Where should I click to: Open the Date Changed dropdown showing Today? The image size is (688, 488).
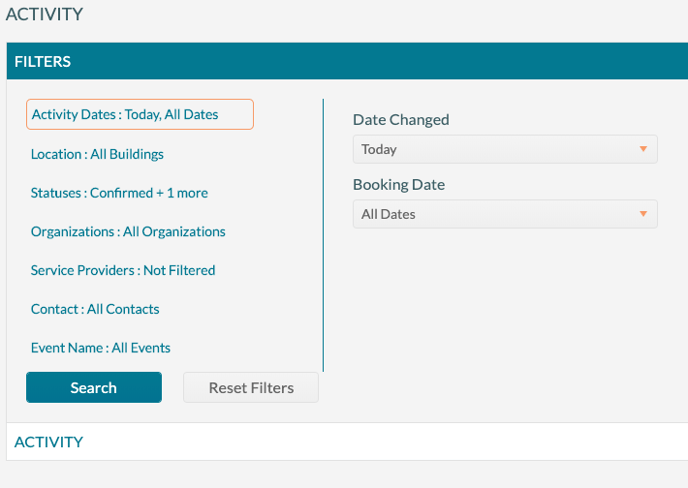(505, 149)
